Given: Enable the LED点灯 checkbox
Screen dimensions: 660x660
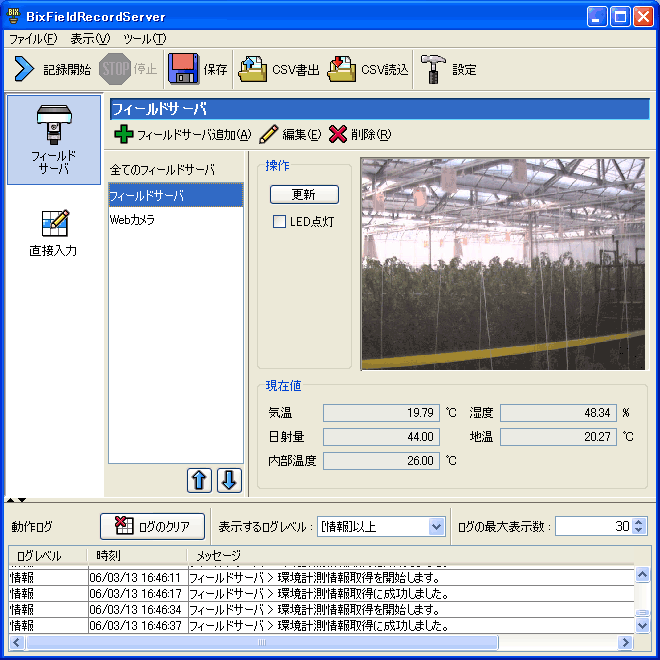Looking at the screenshot, I should click(x=280, y=222).
